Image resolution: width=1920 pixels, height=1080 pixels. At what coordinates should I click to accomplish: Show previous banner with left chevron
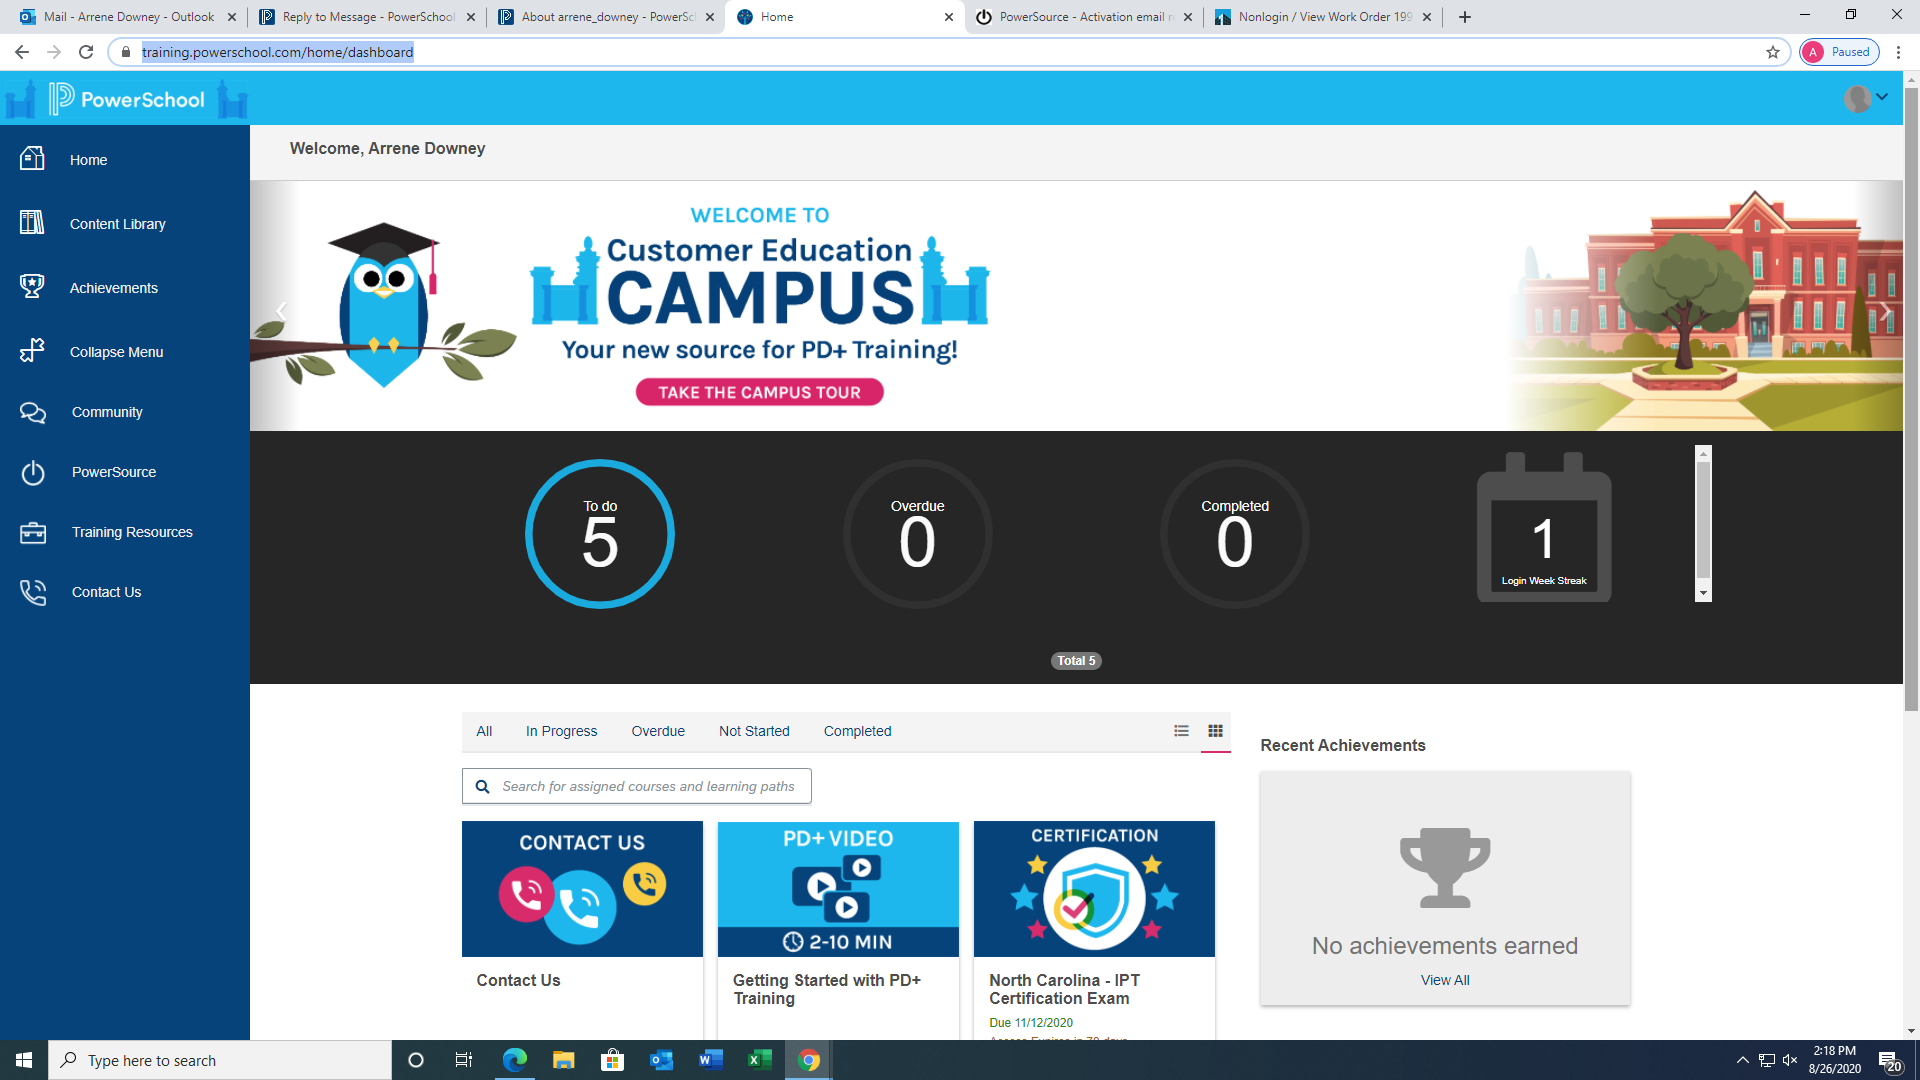coord(282,311)
